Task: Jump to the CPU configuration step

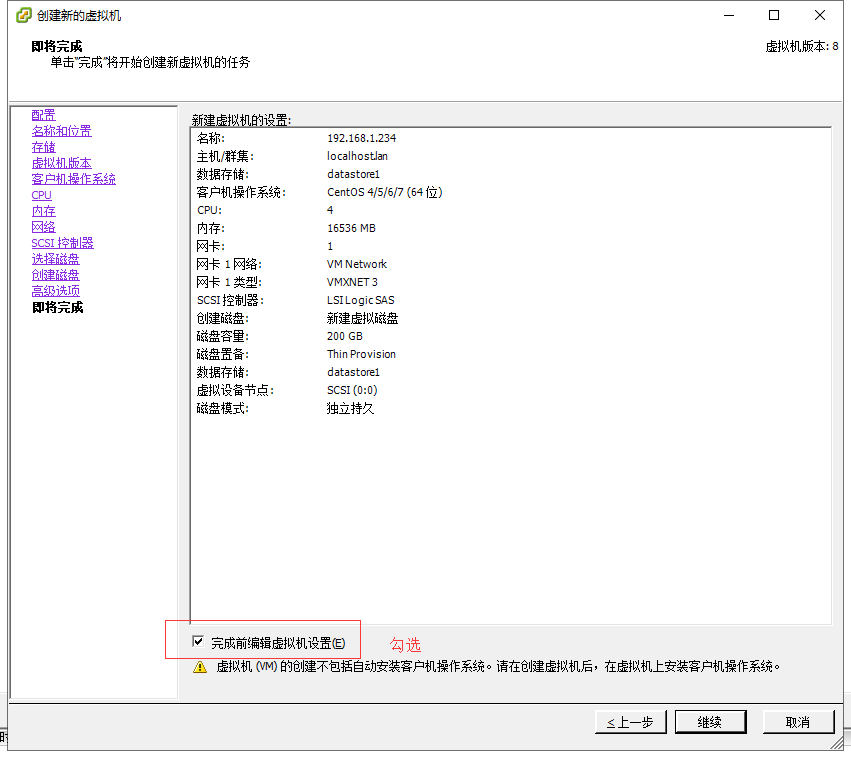Action: coord(41,194)
